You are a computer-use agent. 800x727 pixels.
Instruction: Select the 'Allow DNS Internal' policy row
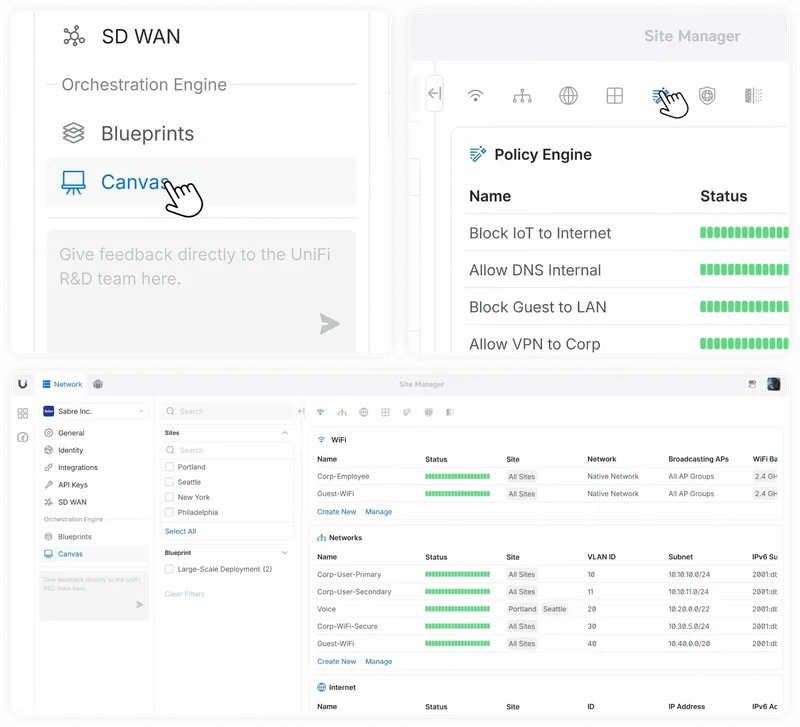pyautogui.click(x=627, y=270)
